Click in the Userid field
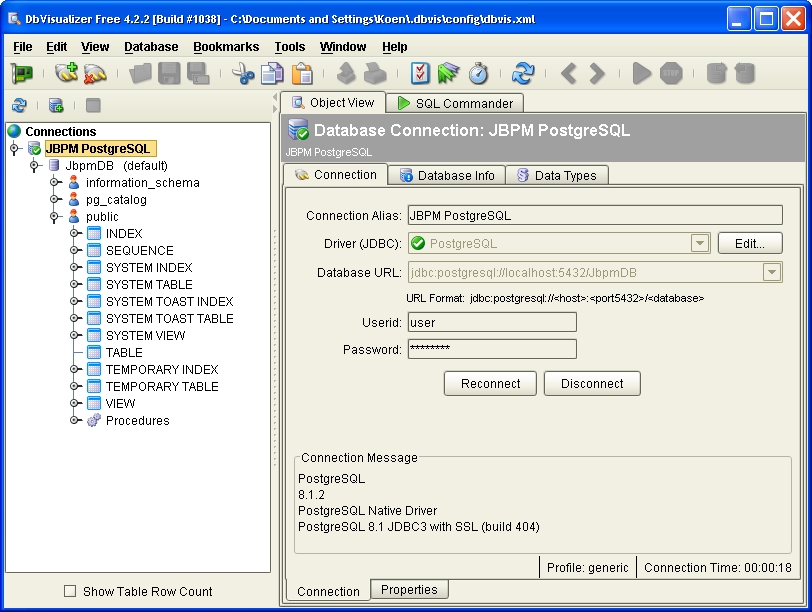This screenshot has width=812, height=612. tap(491, 323)
